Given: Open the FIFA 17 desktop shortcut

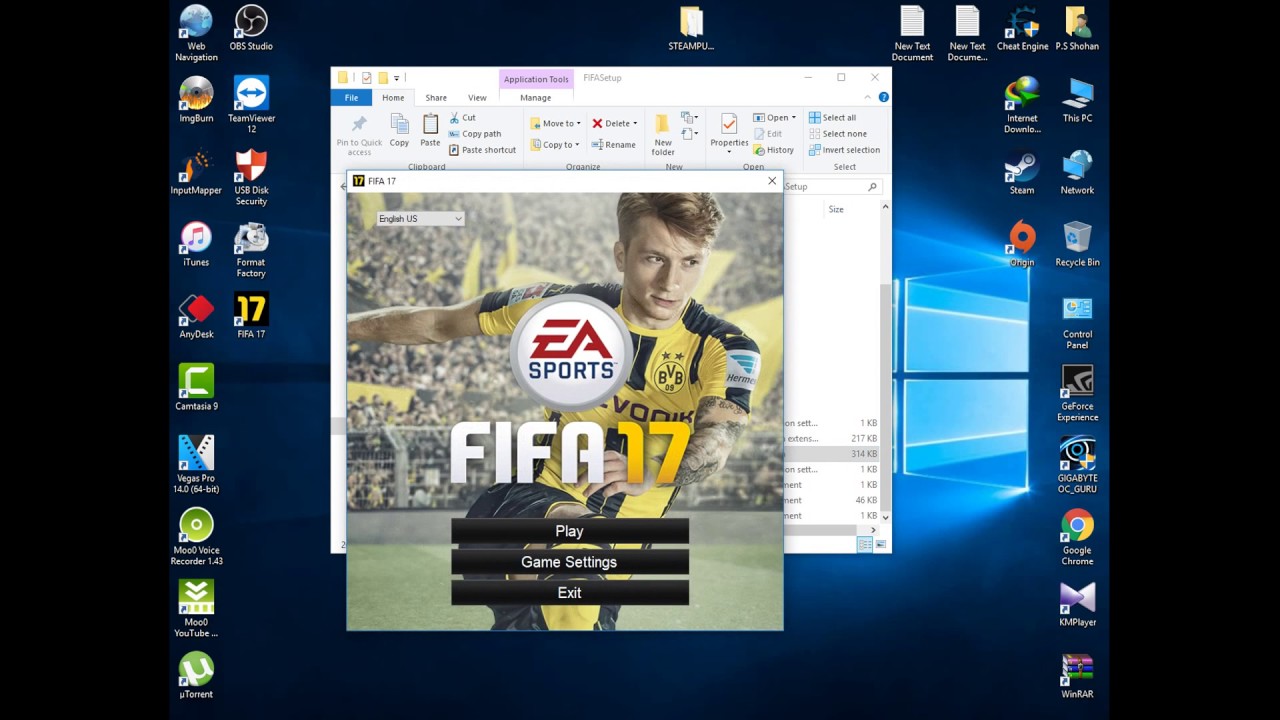Looking at the screenshot, I should [251, 316].
